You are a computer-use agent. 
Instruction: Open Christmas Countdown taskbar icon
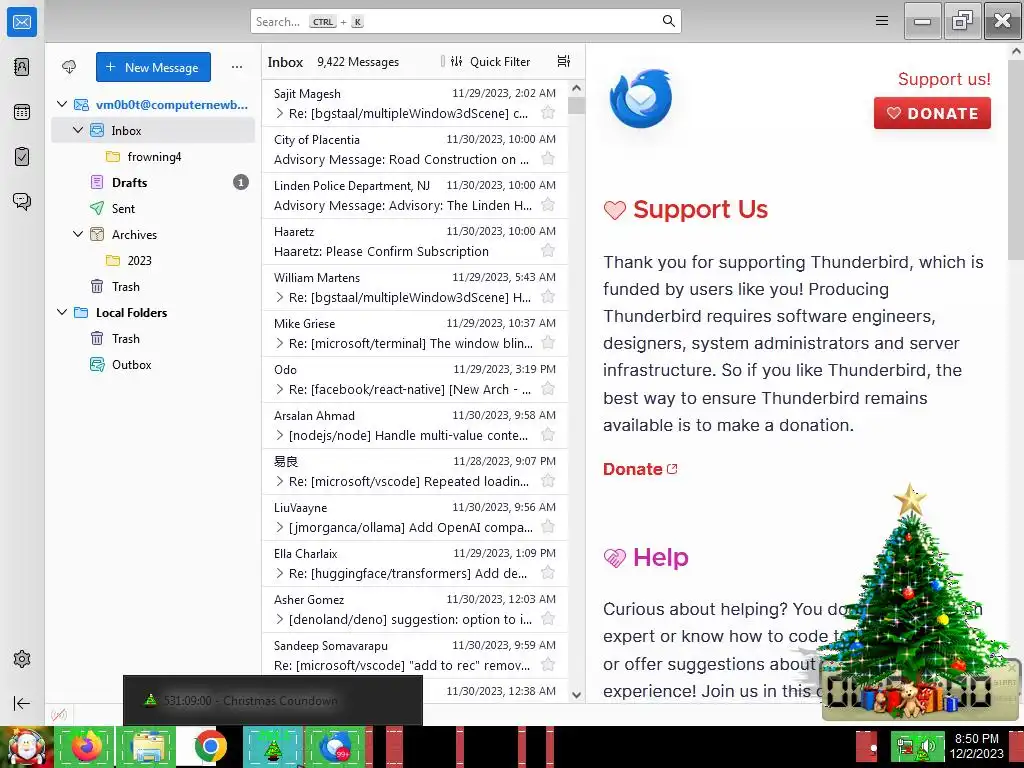pos(272,746)
